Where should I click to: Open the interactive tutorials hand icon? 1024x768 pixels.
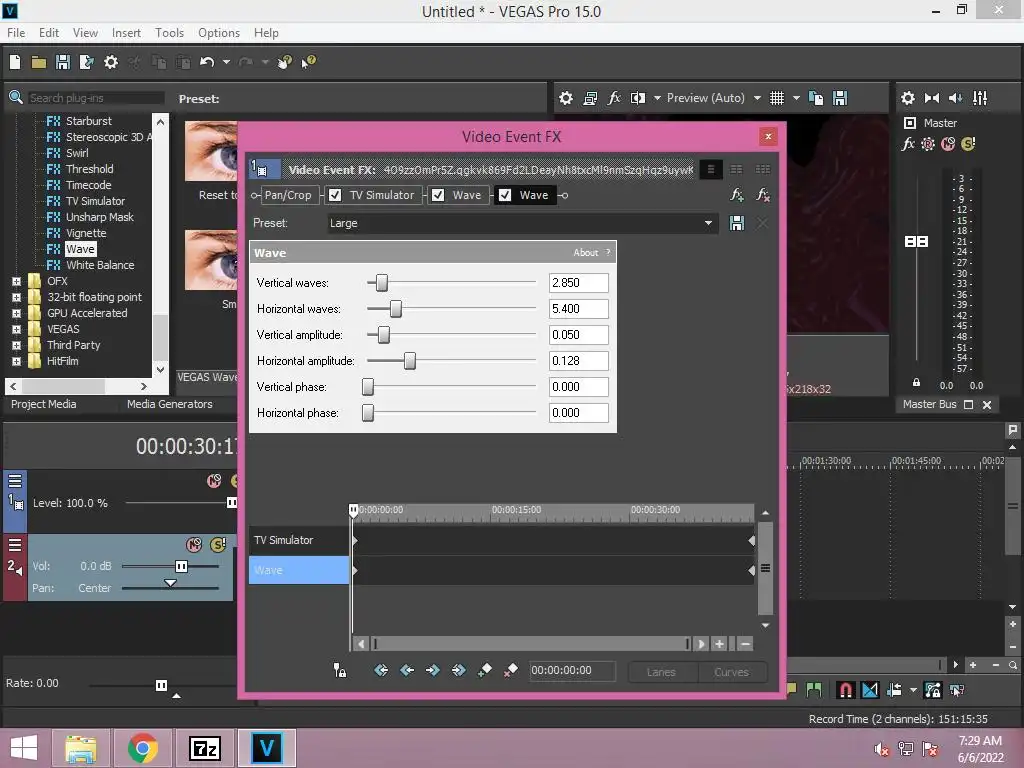285,62
